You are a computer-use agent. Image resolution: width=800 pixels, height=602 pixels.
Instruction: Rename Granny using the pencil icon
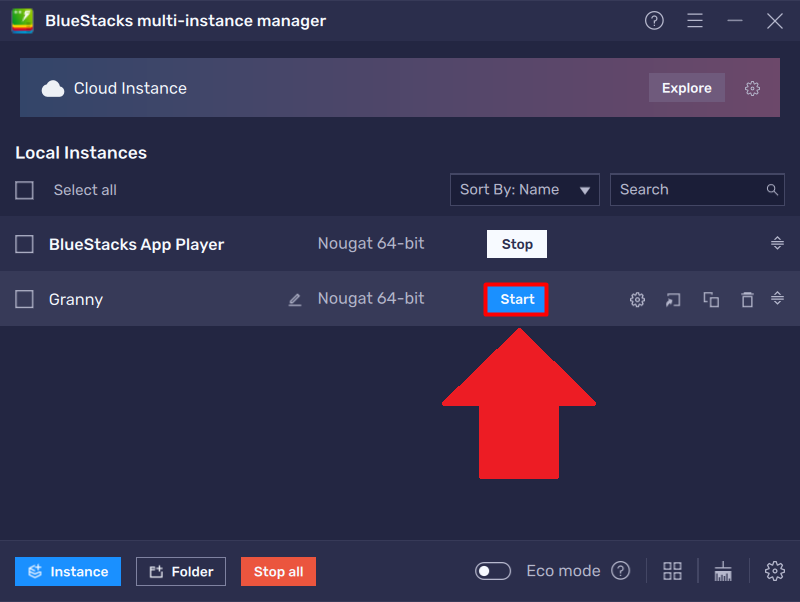pyautogui.click(x=294, y=299)
